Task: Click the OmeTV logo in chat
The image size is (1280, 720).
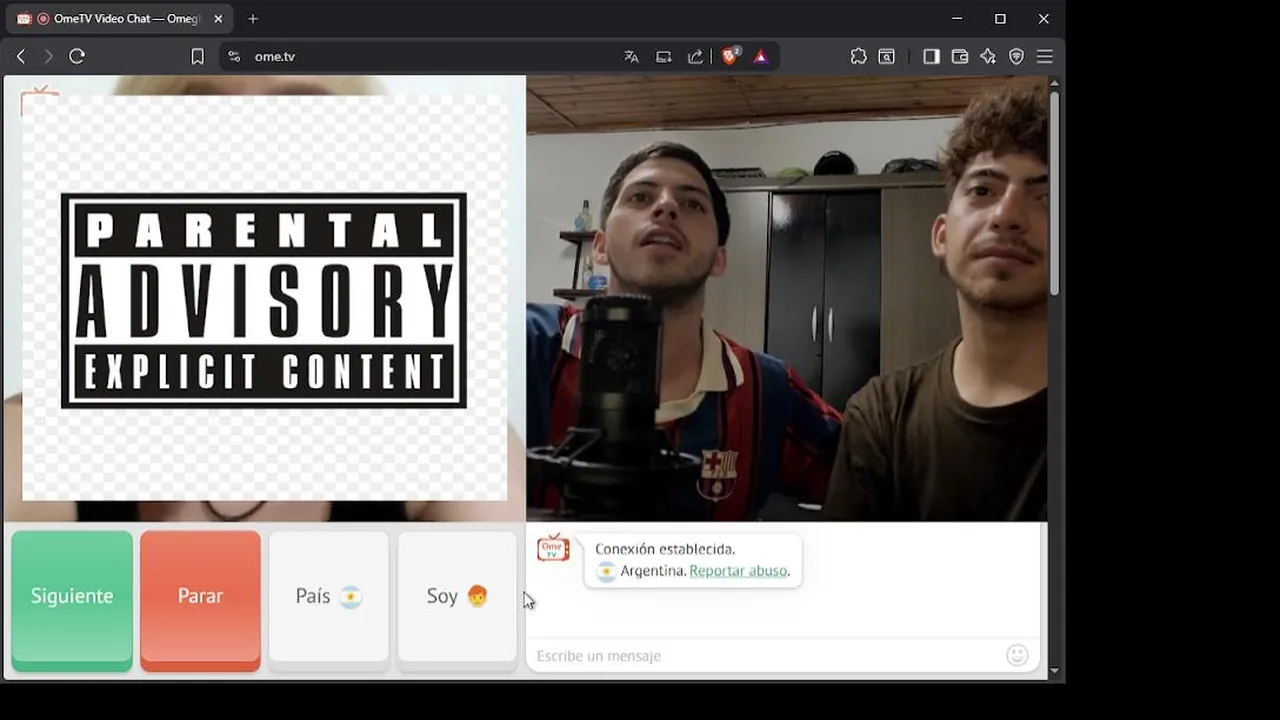Action: coord(553,548)
